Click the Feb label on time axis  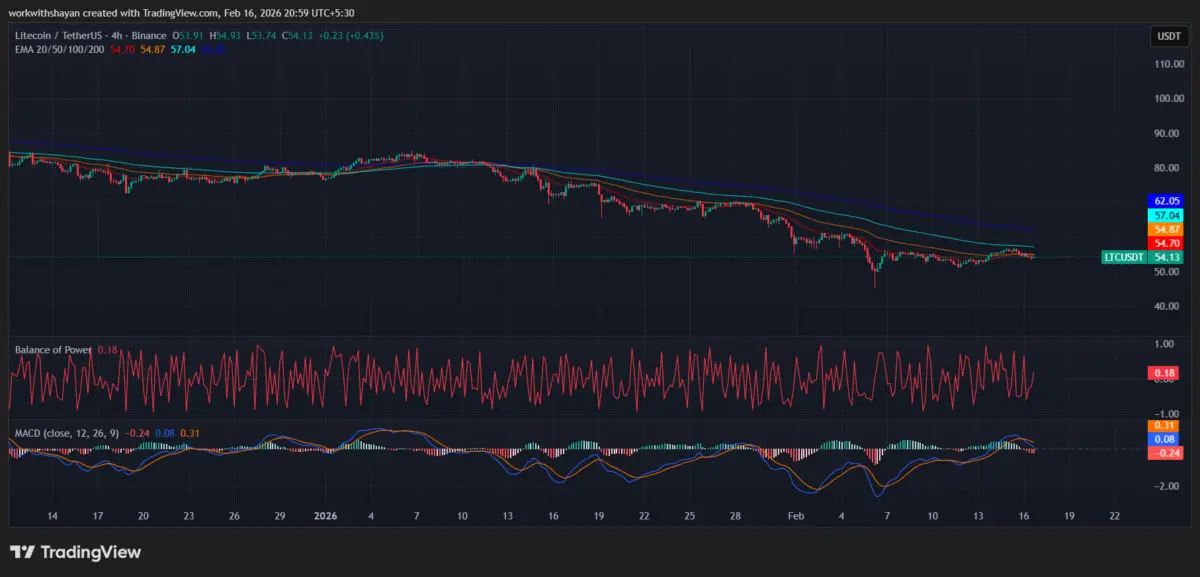pos(796,516)
